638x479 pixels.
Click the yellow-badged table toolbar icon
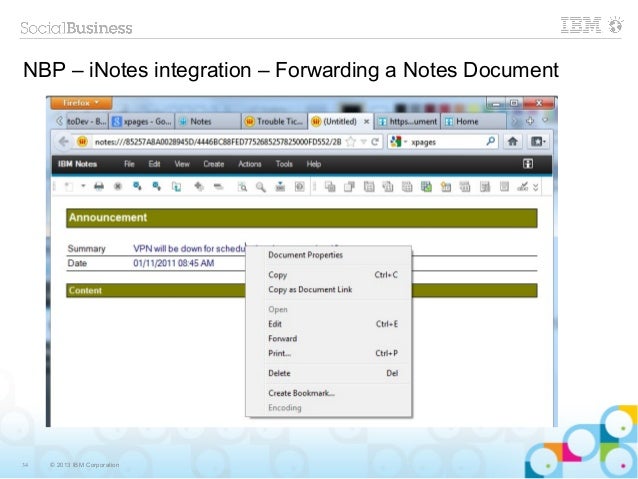446,187
